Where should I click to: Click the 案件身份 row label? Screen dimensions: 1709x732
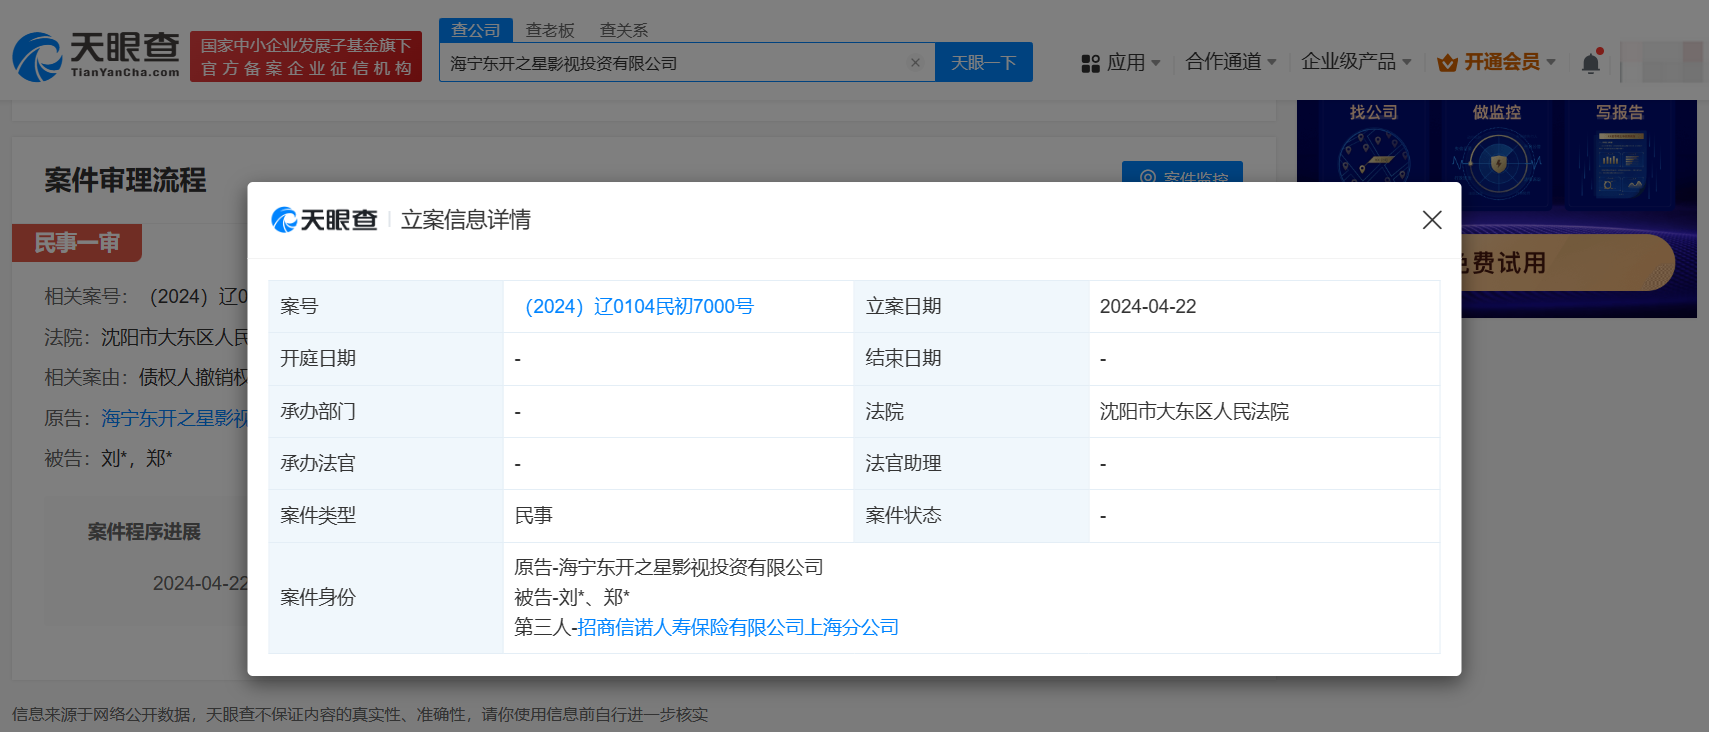318,598
